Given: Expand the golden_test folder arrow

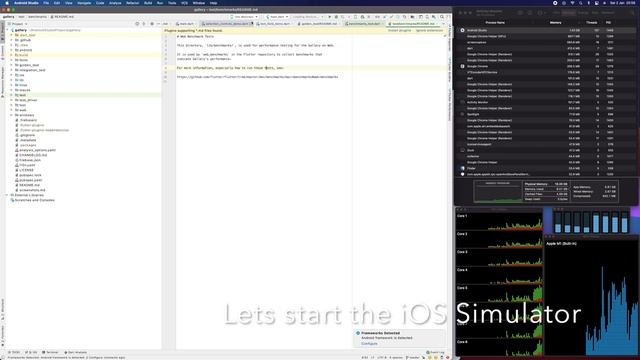Looking at the screenshot, I should [11, 65].
